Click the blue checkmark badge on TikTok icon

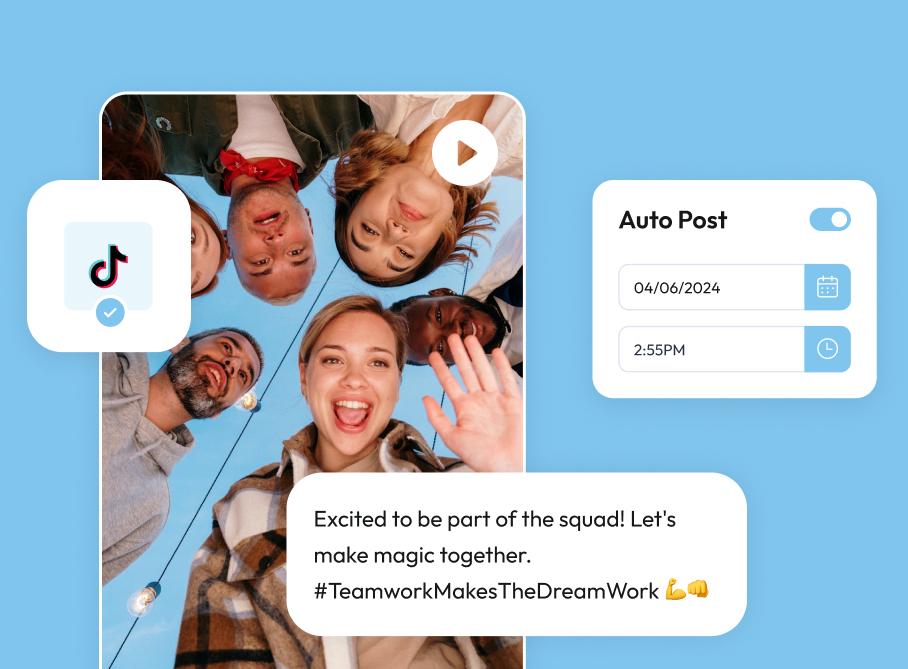point(110,313)
